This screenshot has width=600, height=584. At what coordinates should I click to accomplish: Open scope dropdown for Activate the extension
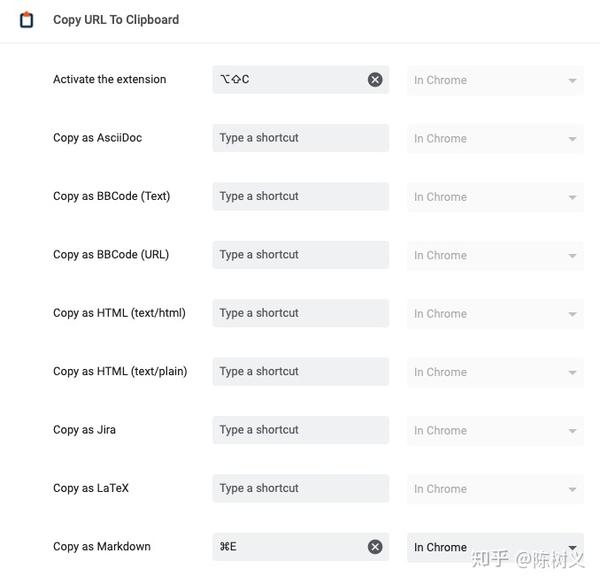(495, 80)
